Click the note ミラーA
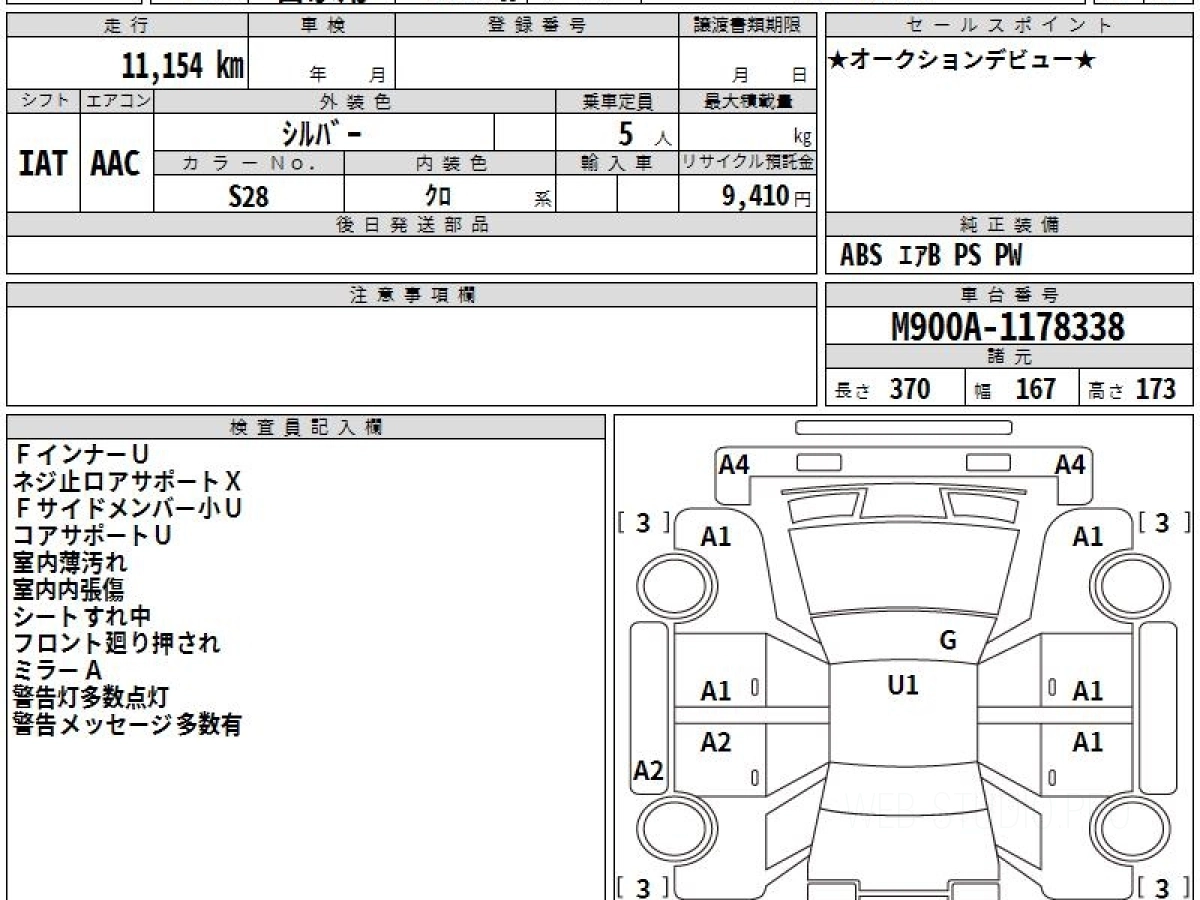Viewport: 1200px width, 900px height. (x=58, y=671)
